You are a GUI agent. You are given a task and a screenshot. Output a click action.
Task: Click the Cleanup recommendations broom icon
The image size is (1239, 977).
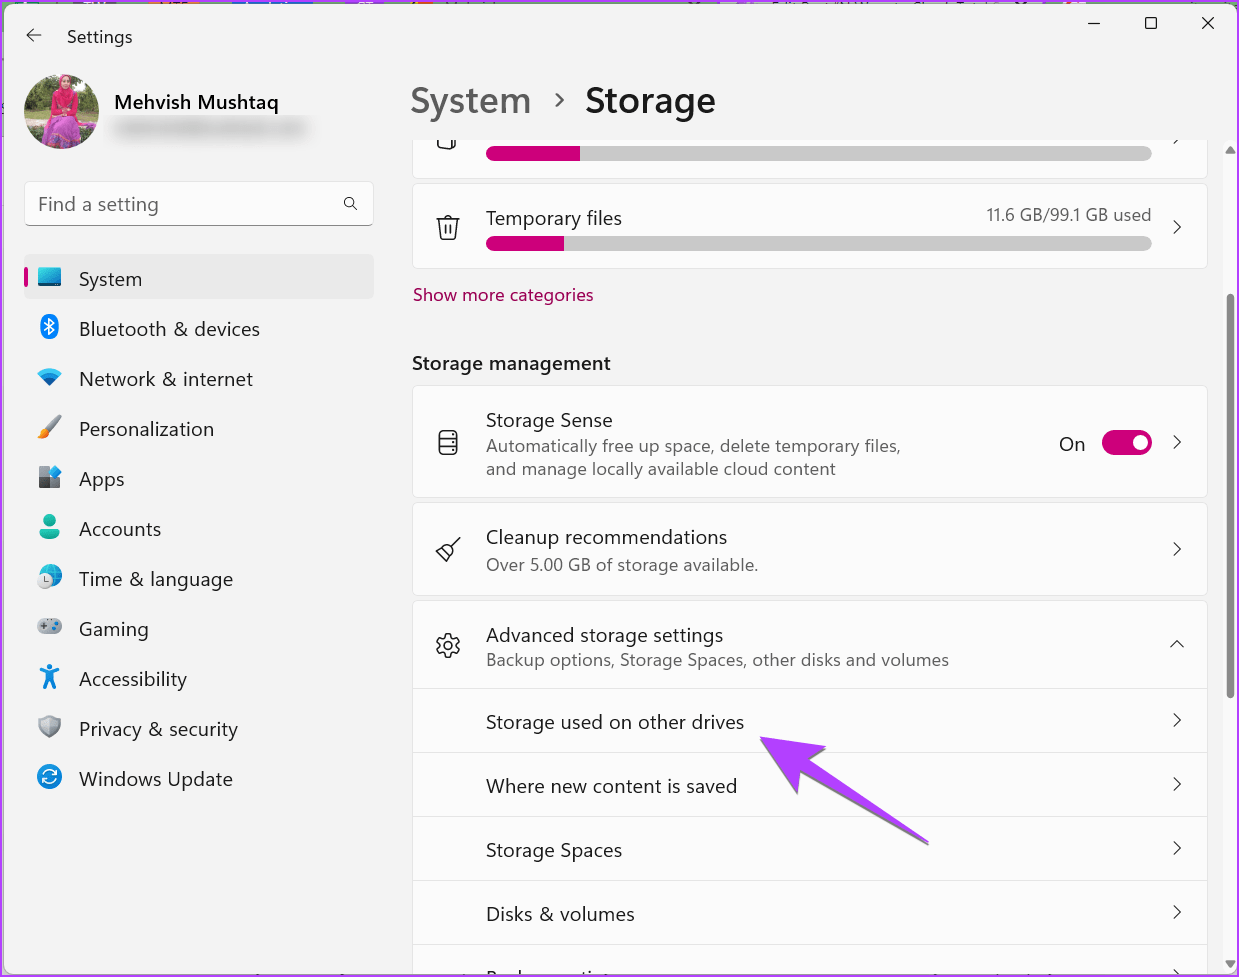coord(447,549)
